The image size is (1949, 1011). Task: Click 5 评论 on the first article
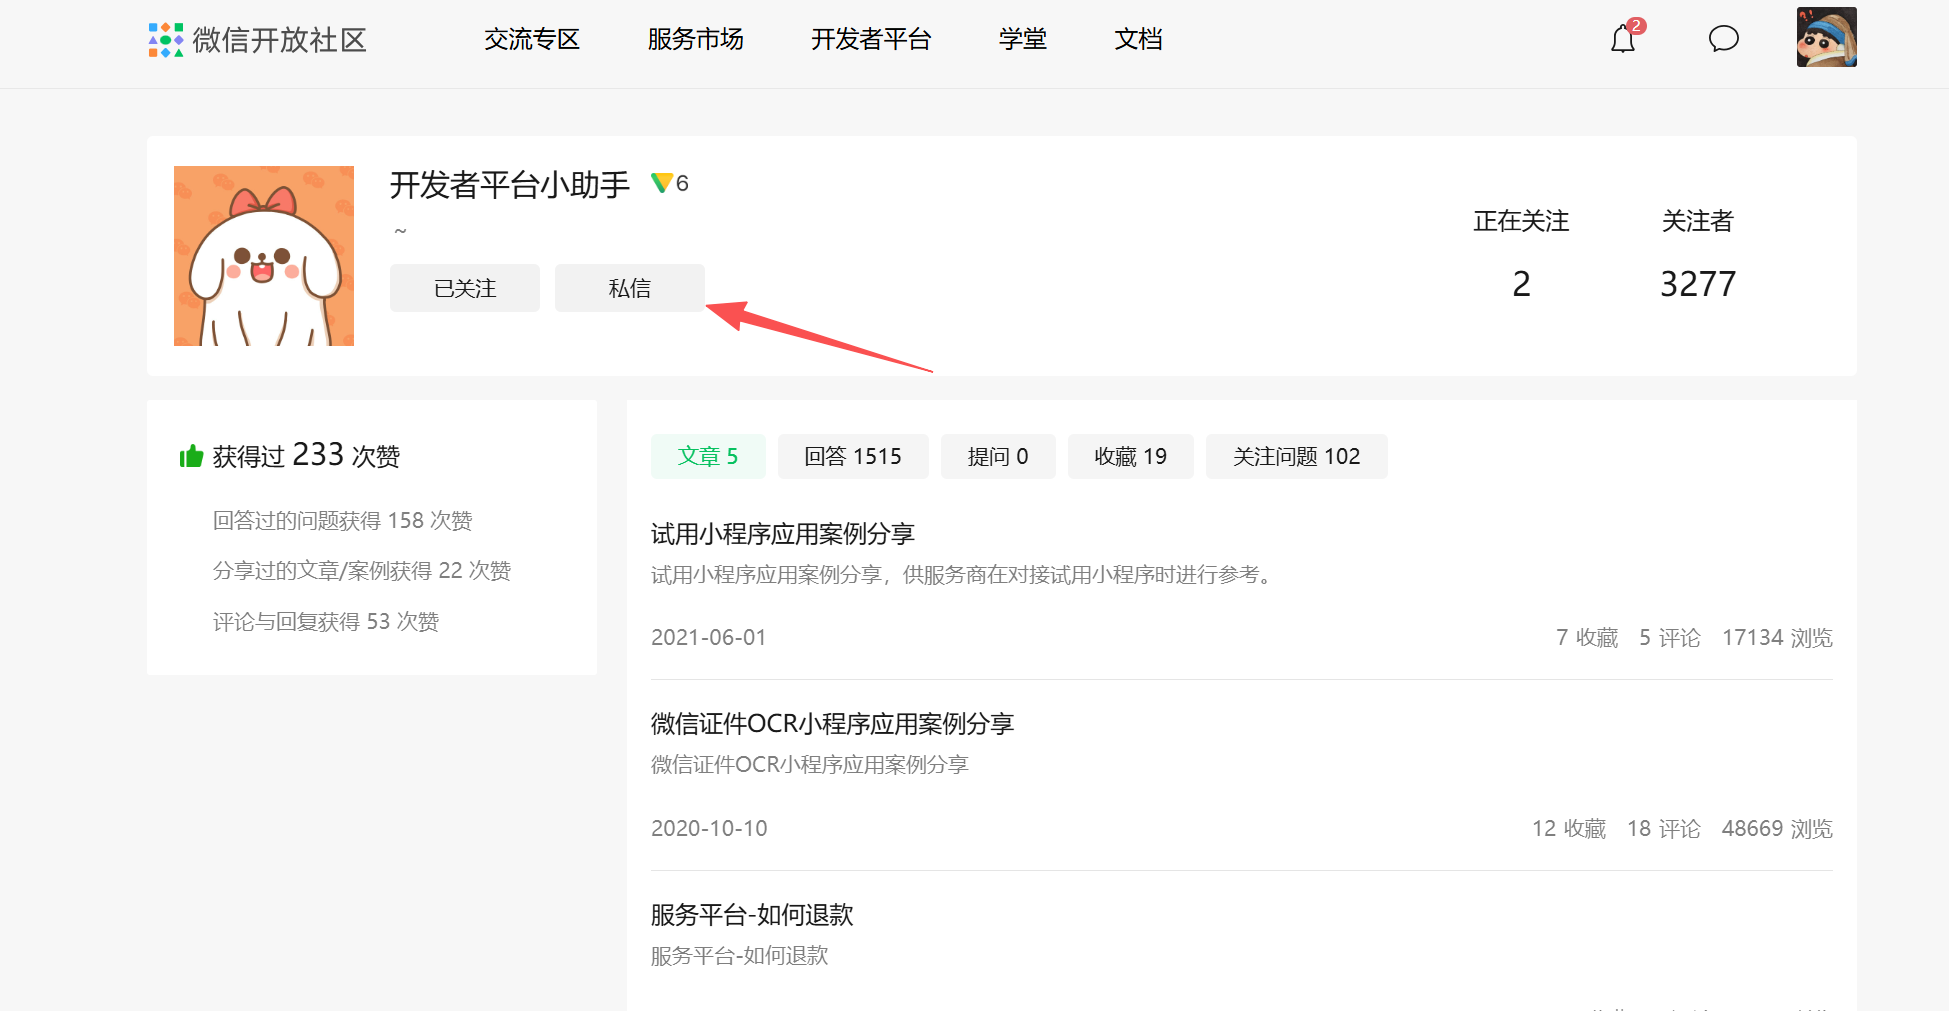[1670, 637]
